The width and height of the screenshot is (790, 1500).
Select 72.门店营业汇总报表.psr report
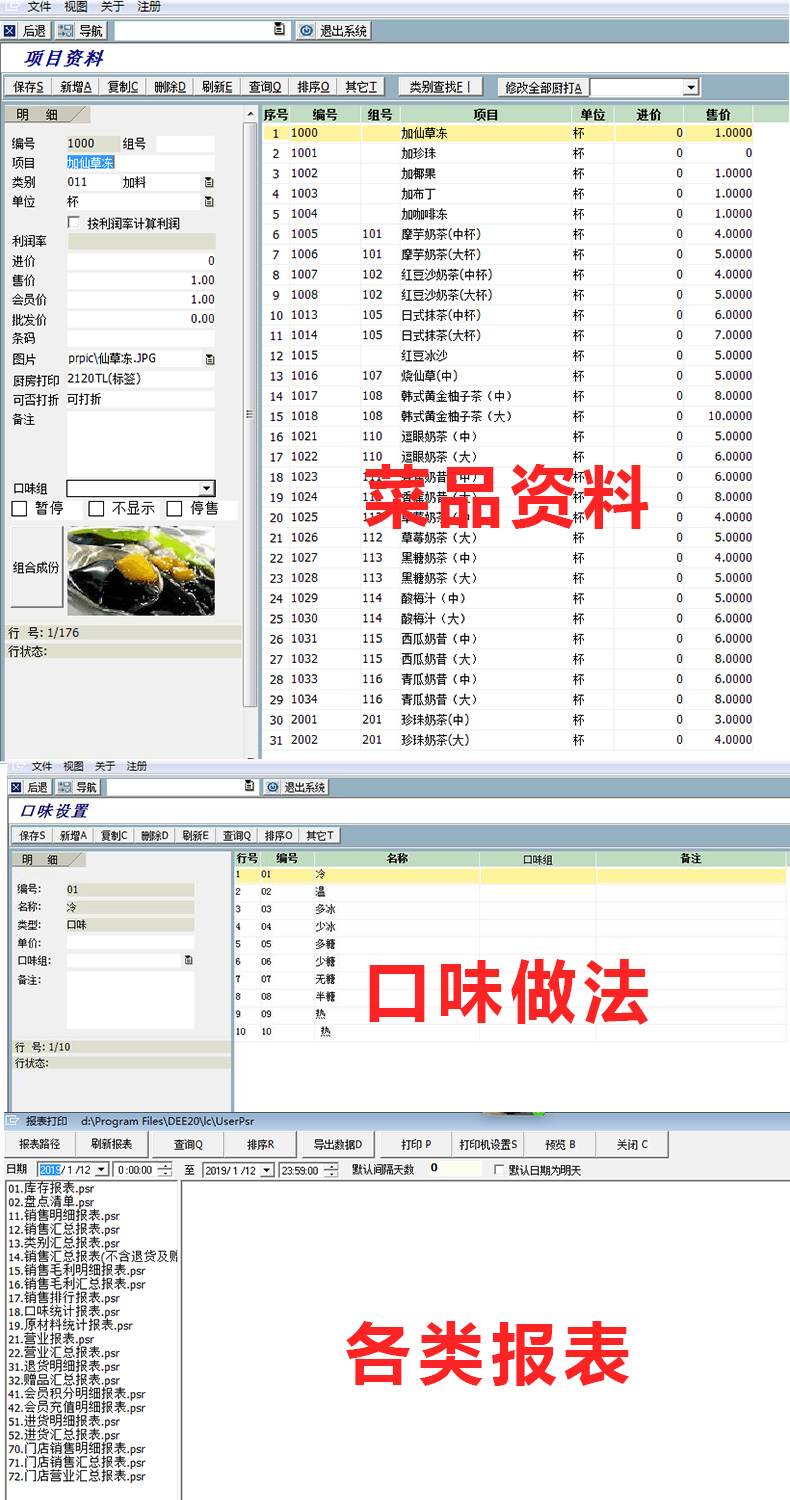76,1476
